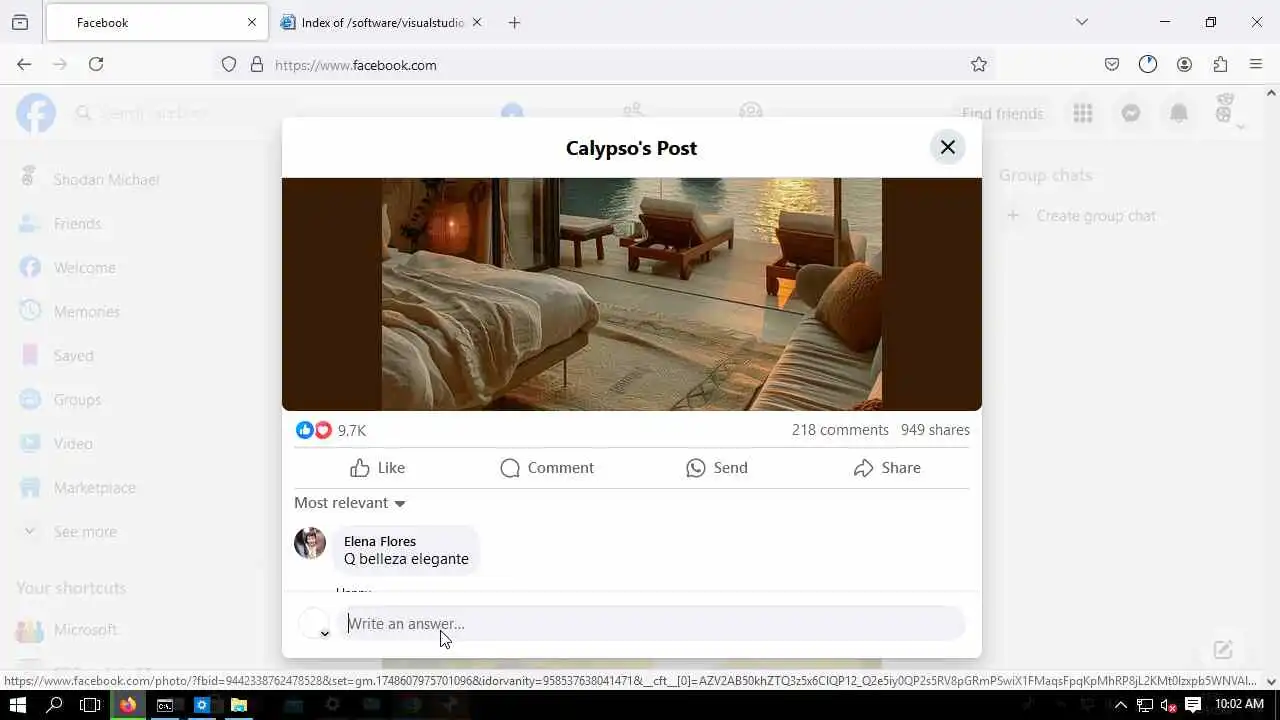Open Windows taskbar search
This screenshot has width=1280, height=720.
(x=55, y=705)
